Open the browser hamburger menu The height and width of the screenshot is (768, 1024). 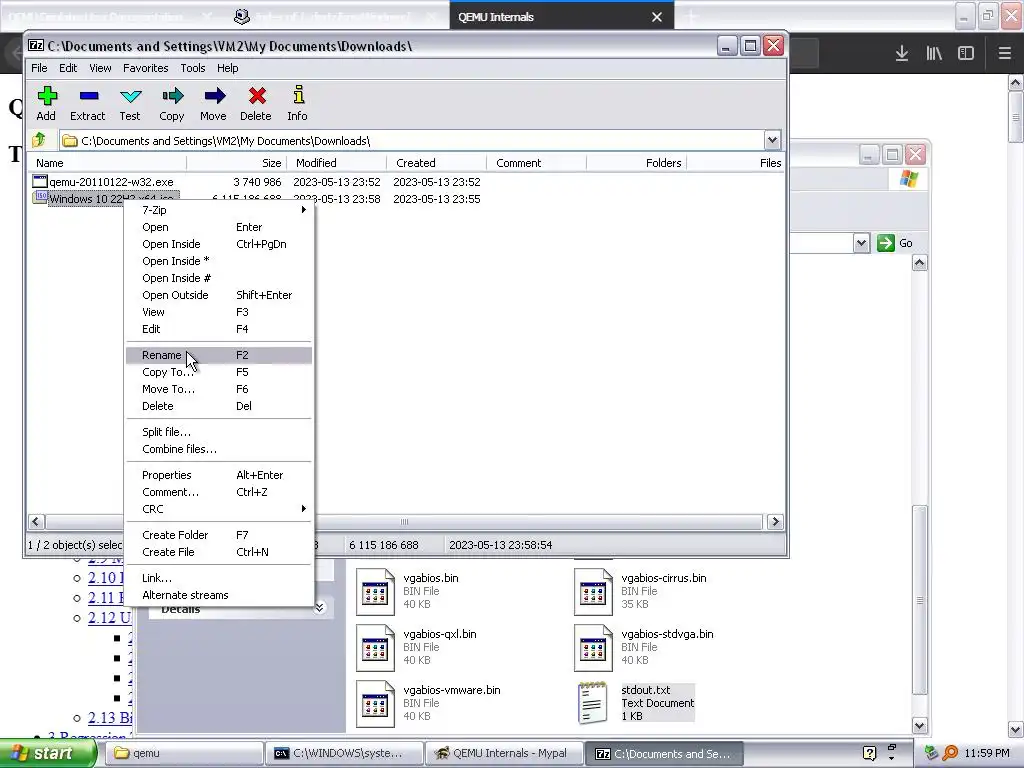(1005, 53)
